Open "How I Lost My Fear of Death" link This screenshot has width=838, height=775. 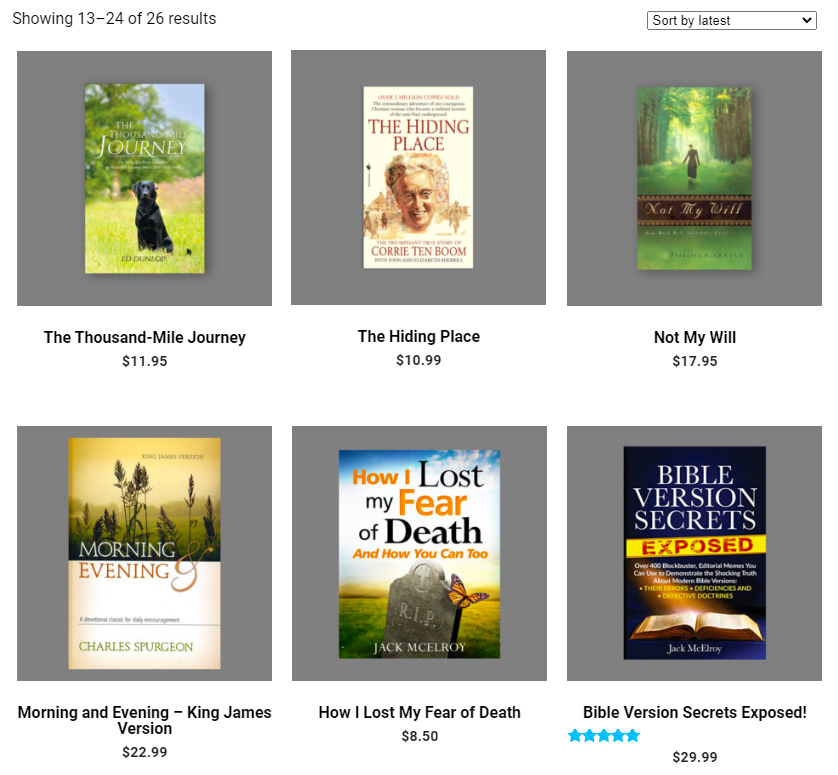pyautogui.click(x=418, y=712)
